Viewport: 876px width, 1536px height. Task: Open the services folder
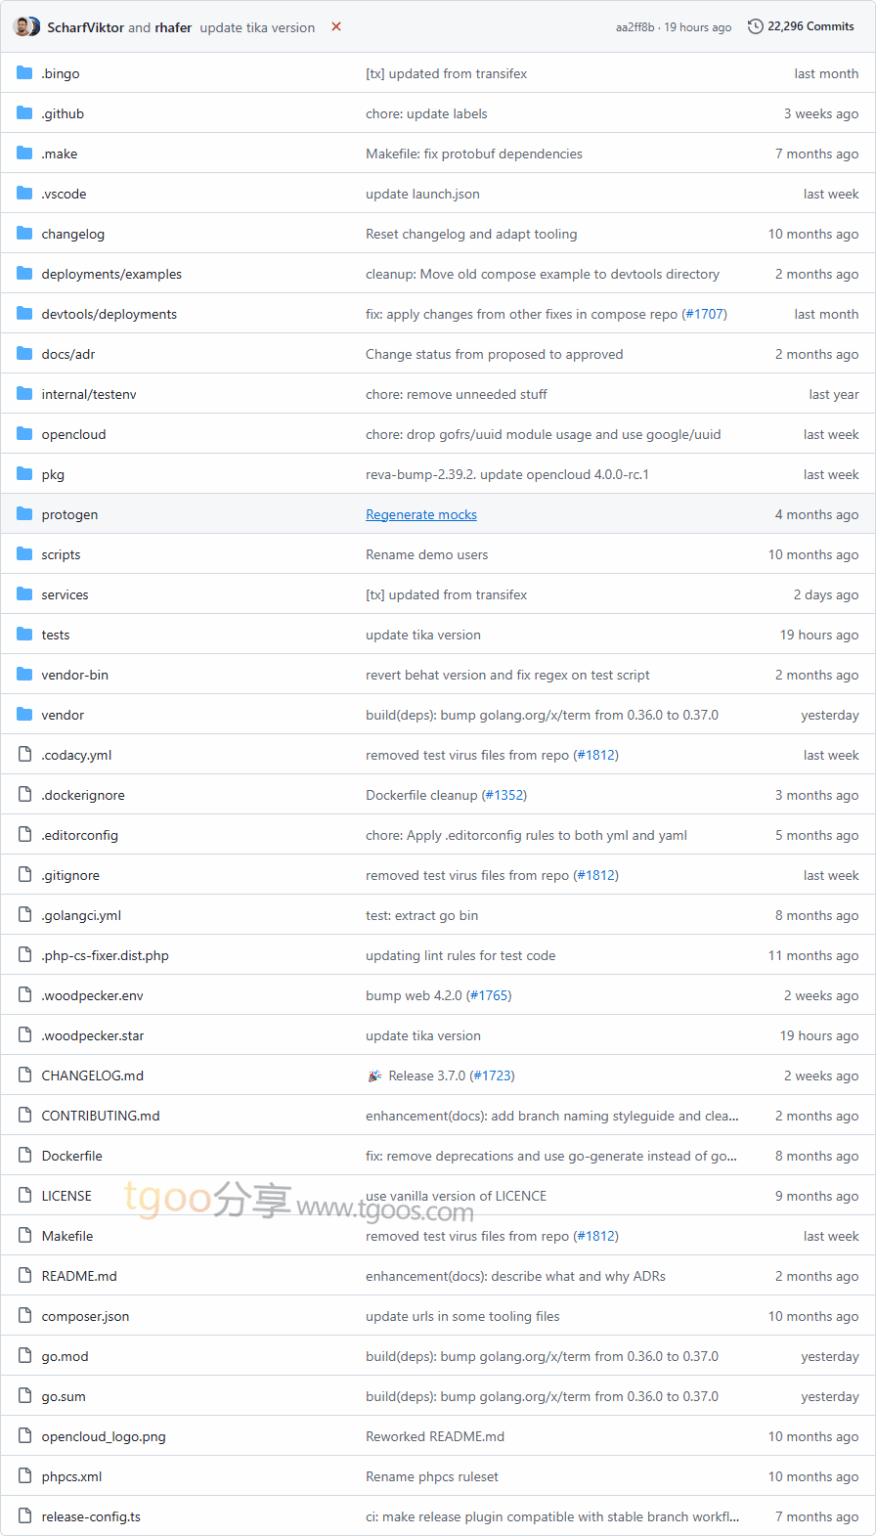(x=65, y=595)
